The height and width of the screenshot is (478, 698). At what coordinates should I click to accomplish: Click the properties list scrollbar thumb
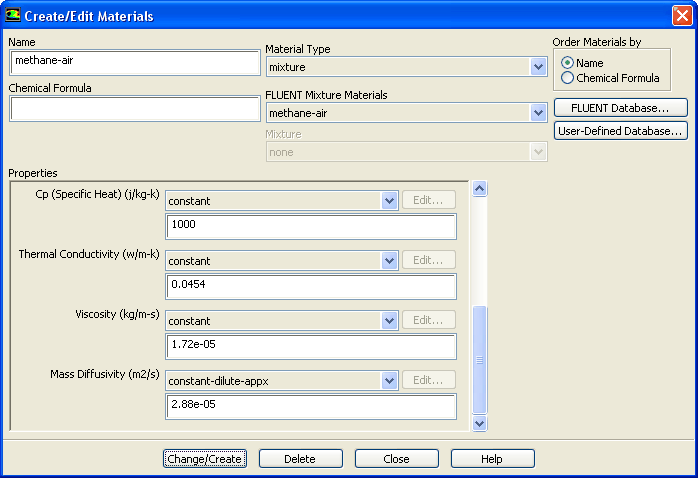(x=479, y=360)
